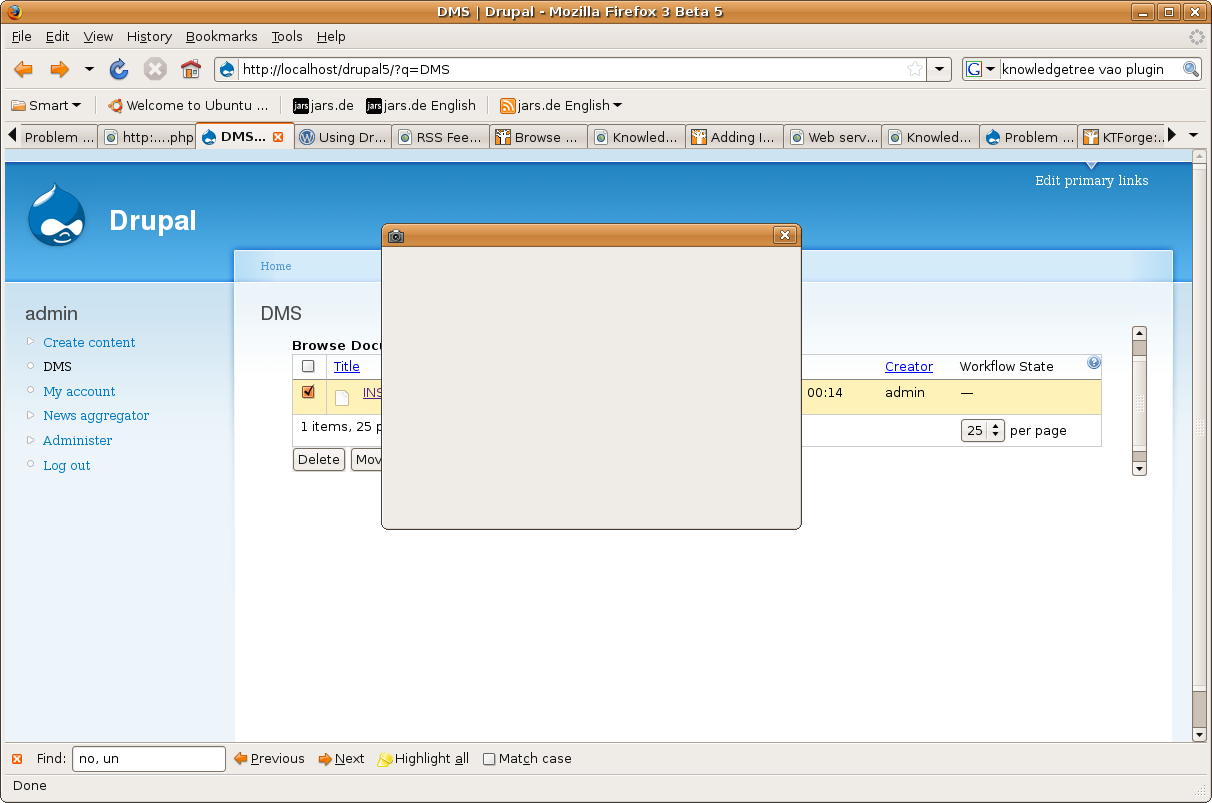
Task: Open jars.de English feed dropdown
Action: [561, 105]
